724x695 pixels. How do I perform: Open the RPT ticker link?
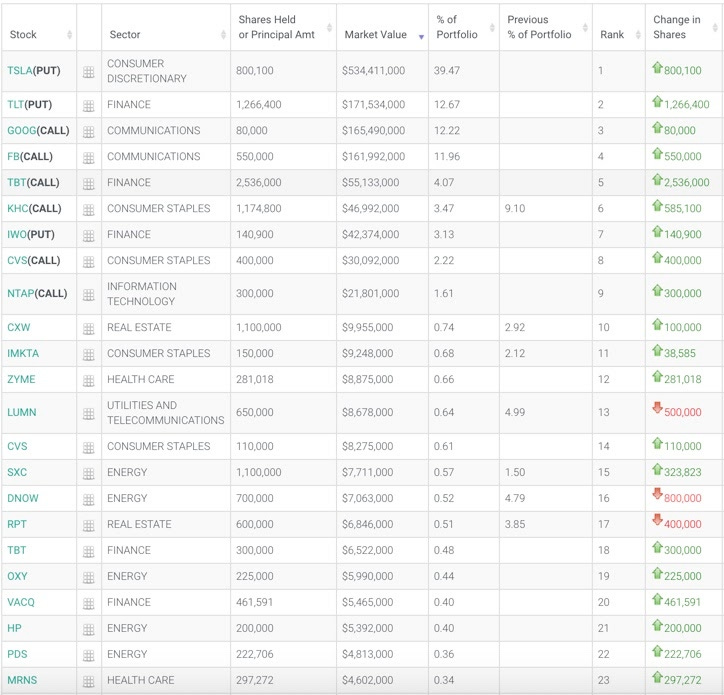(17, 524)
